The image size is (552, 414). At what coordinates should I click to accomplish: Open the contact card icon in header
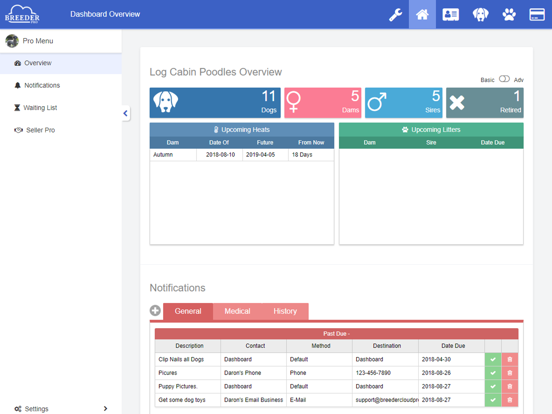pos(451,15)
